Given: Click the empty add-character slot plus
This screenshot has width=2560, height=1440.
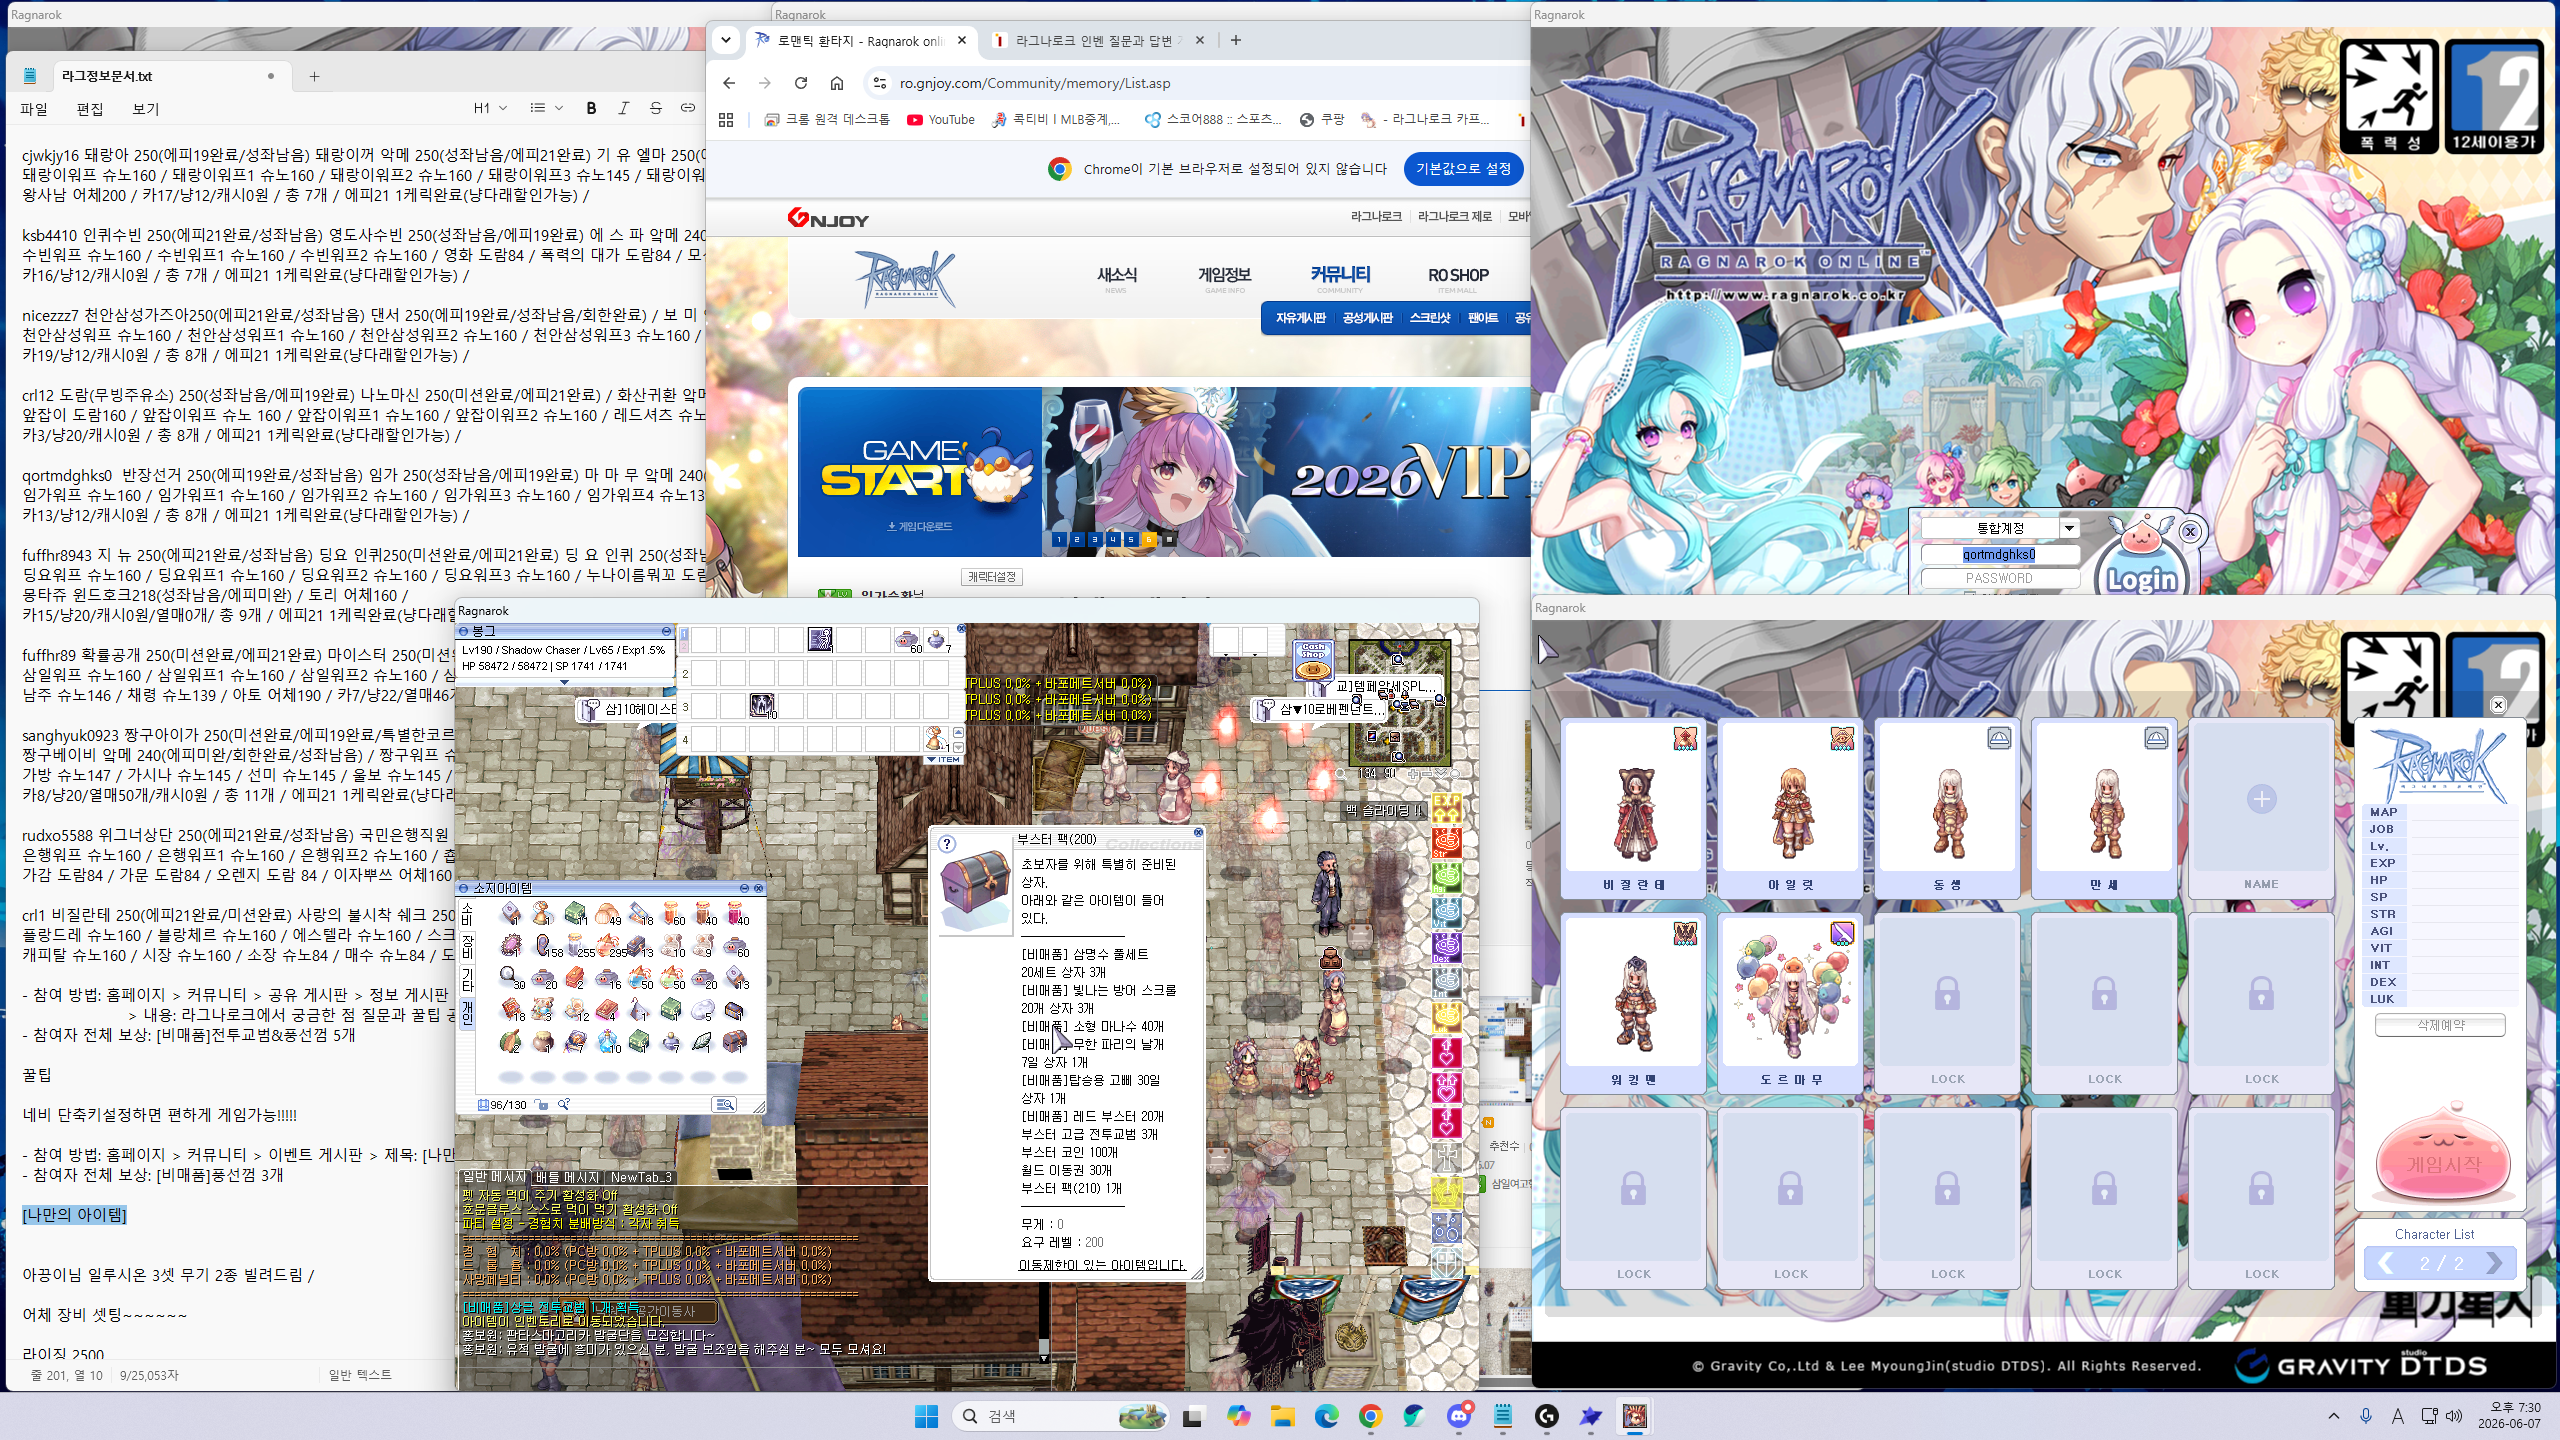Looking at the screenshot, I should click(2261, 799).
